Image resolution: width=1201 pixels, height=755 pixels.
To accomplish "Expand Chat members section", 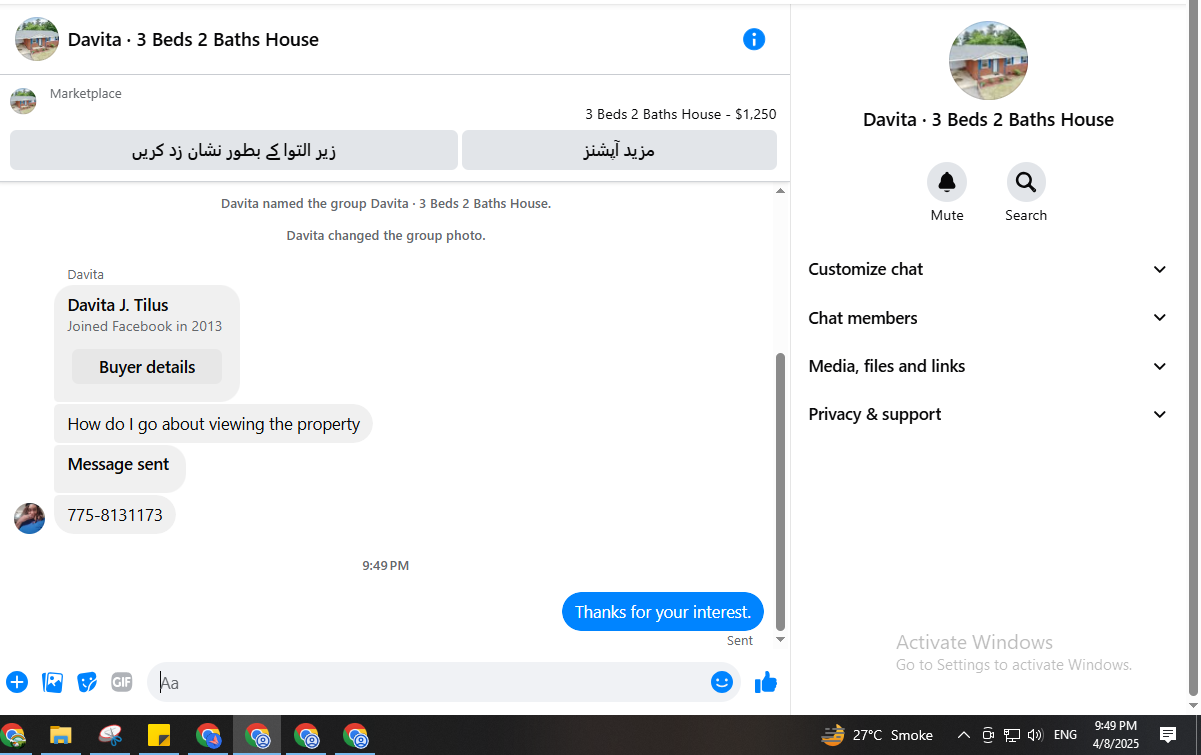I will pos(988,318).
